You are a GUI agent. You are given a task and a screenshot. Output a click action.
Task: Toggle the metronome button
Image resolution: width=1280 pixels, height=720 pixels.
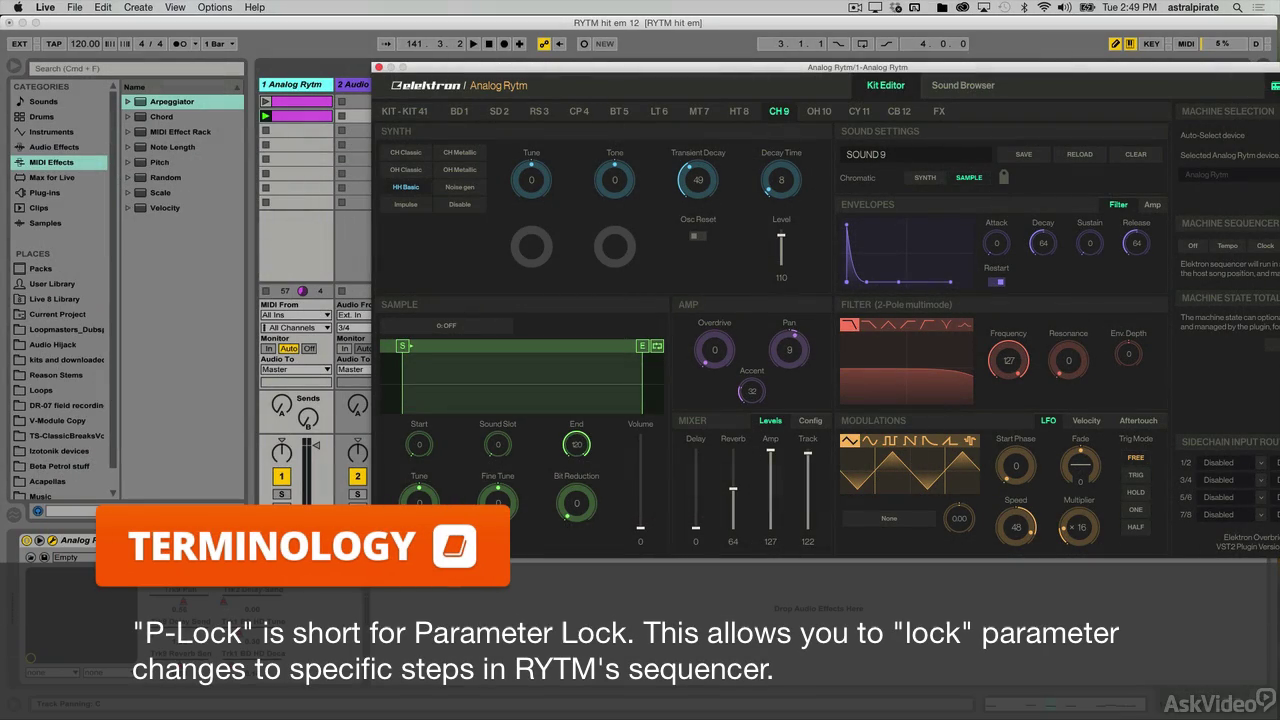point(180,44)
